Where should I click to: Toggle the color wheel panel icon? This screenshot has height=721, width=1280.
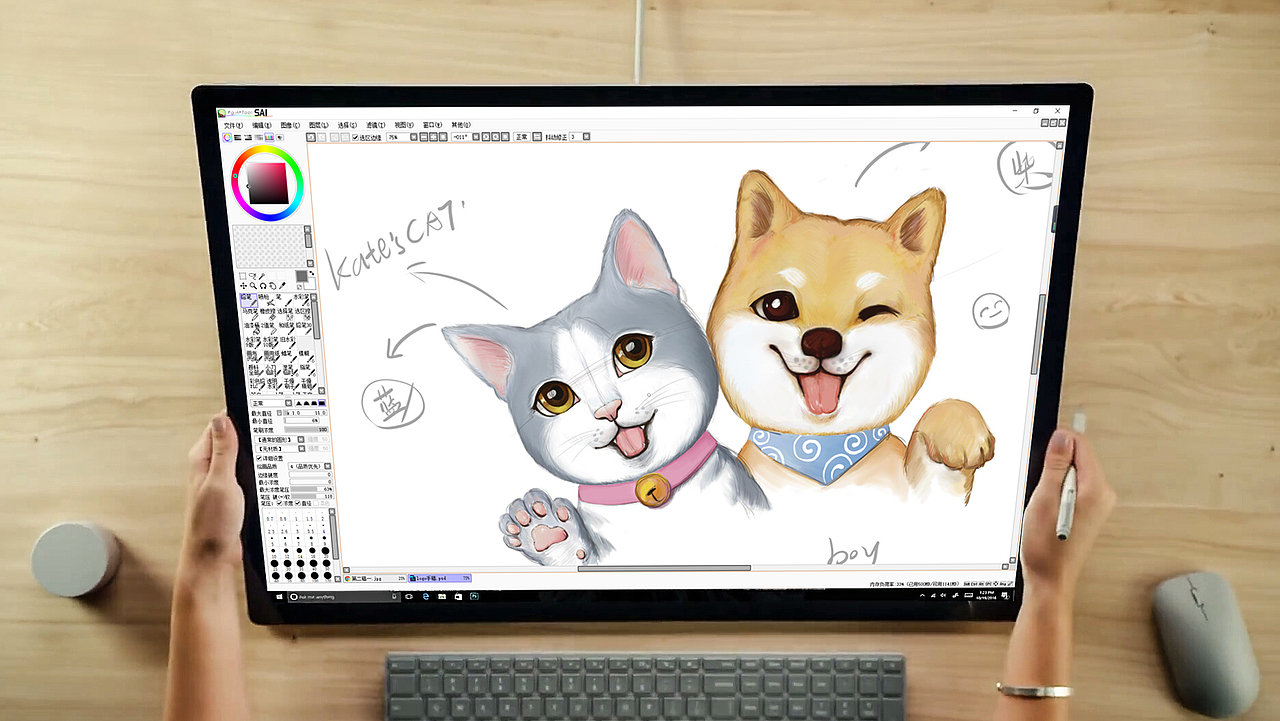[227, 137]
